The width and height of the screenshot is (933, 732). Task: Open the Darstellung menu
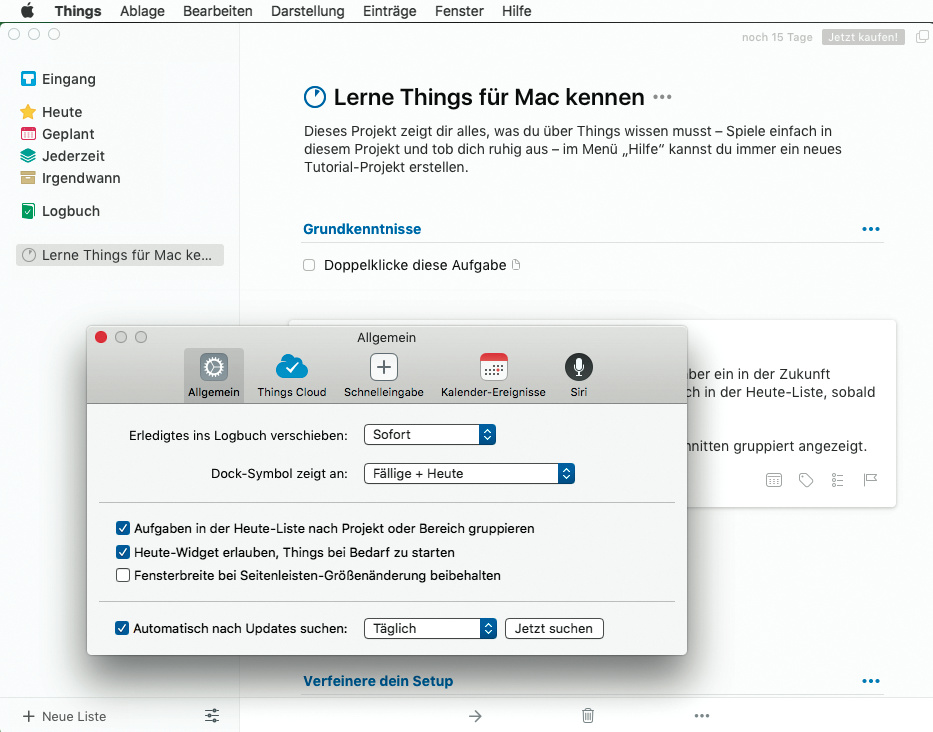pyautogui.click(x=307, y=11)
